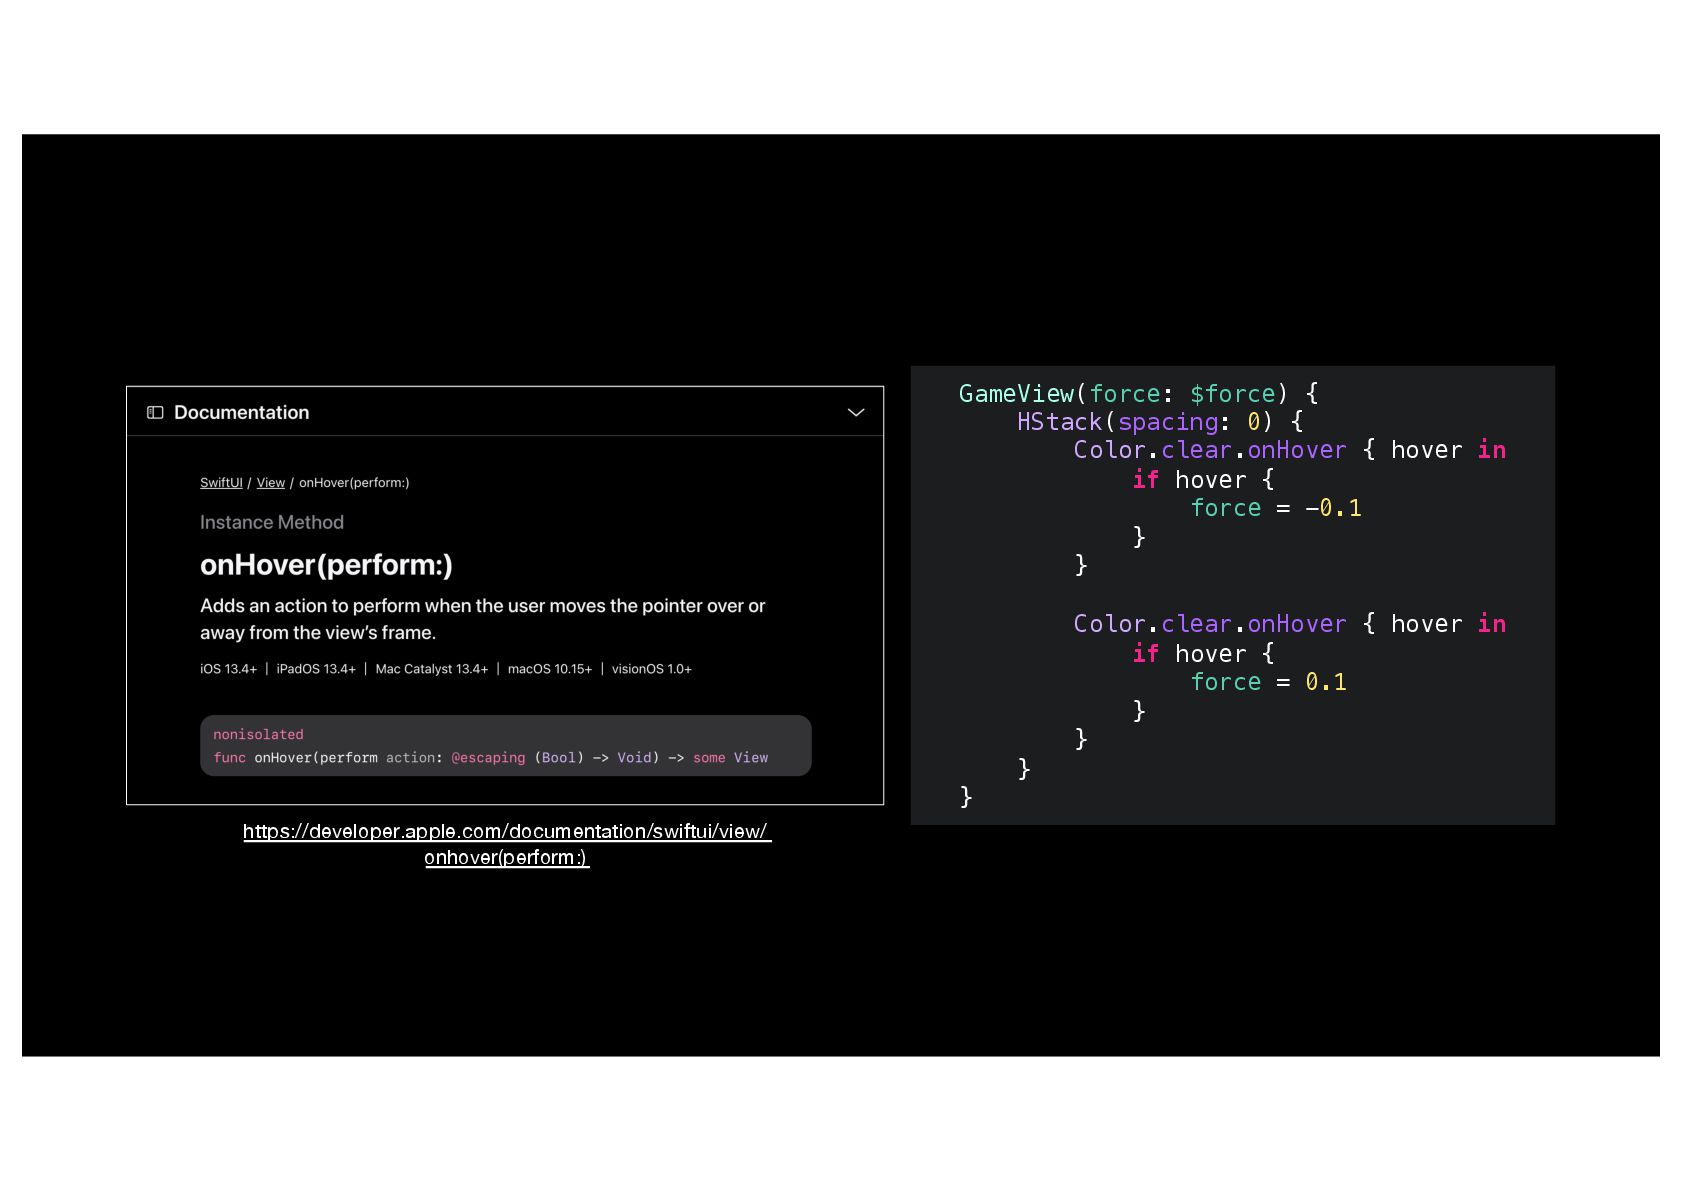Click the 'HStack(spacing: 0)' code line

1161,422
